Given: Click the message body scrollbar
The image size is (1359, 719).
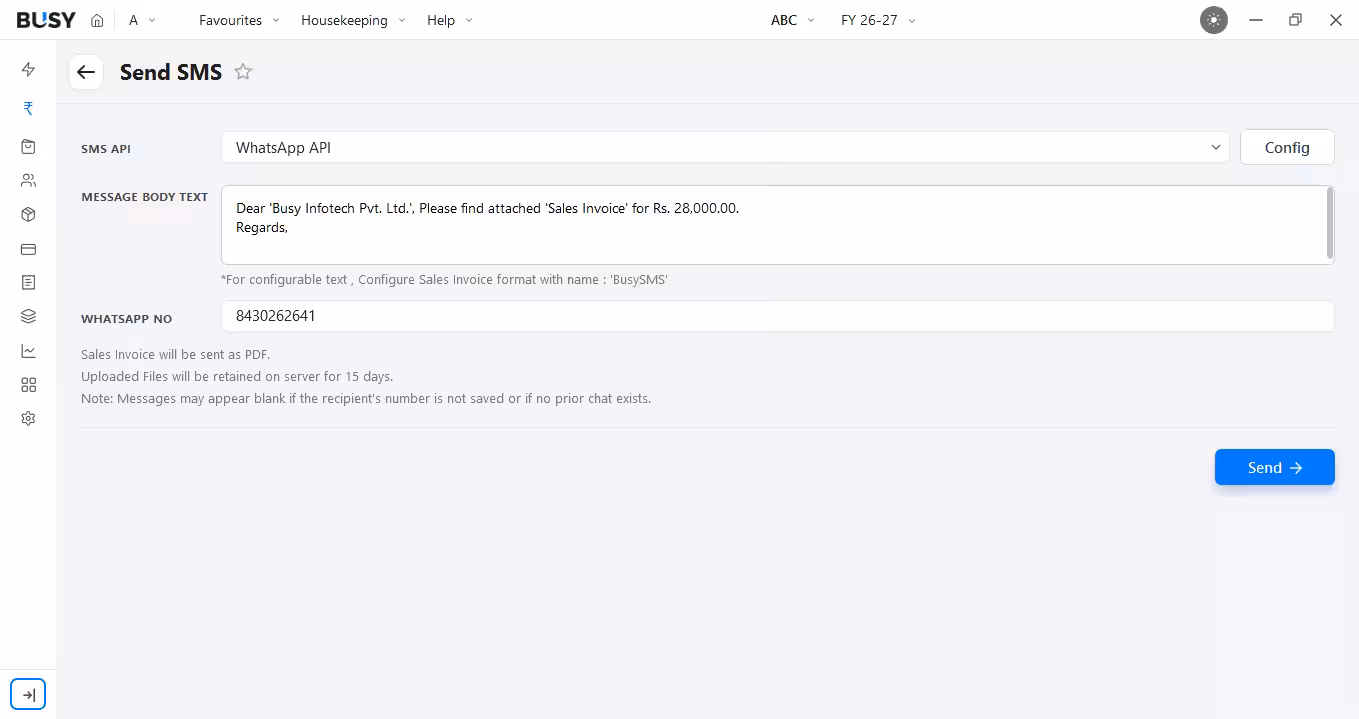Looking at the screenshot, I should coord(1330,223).
